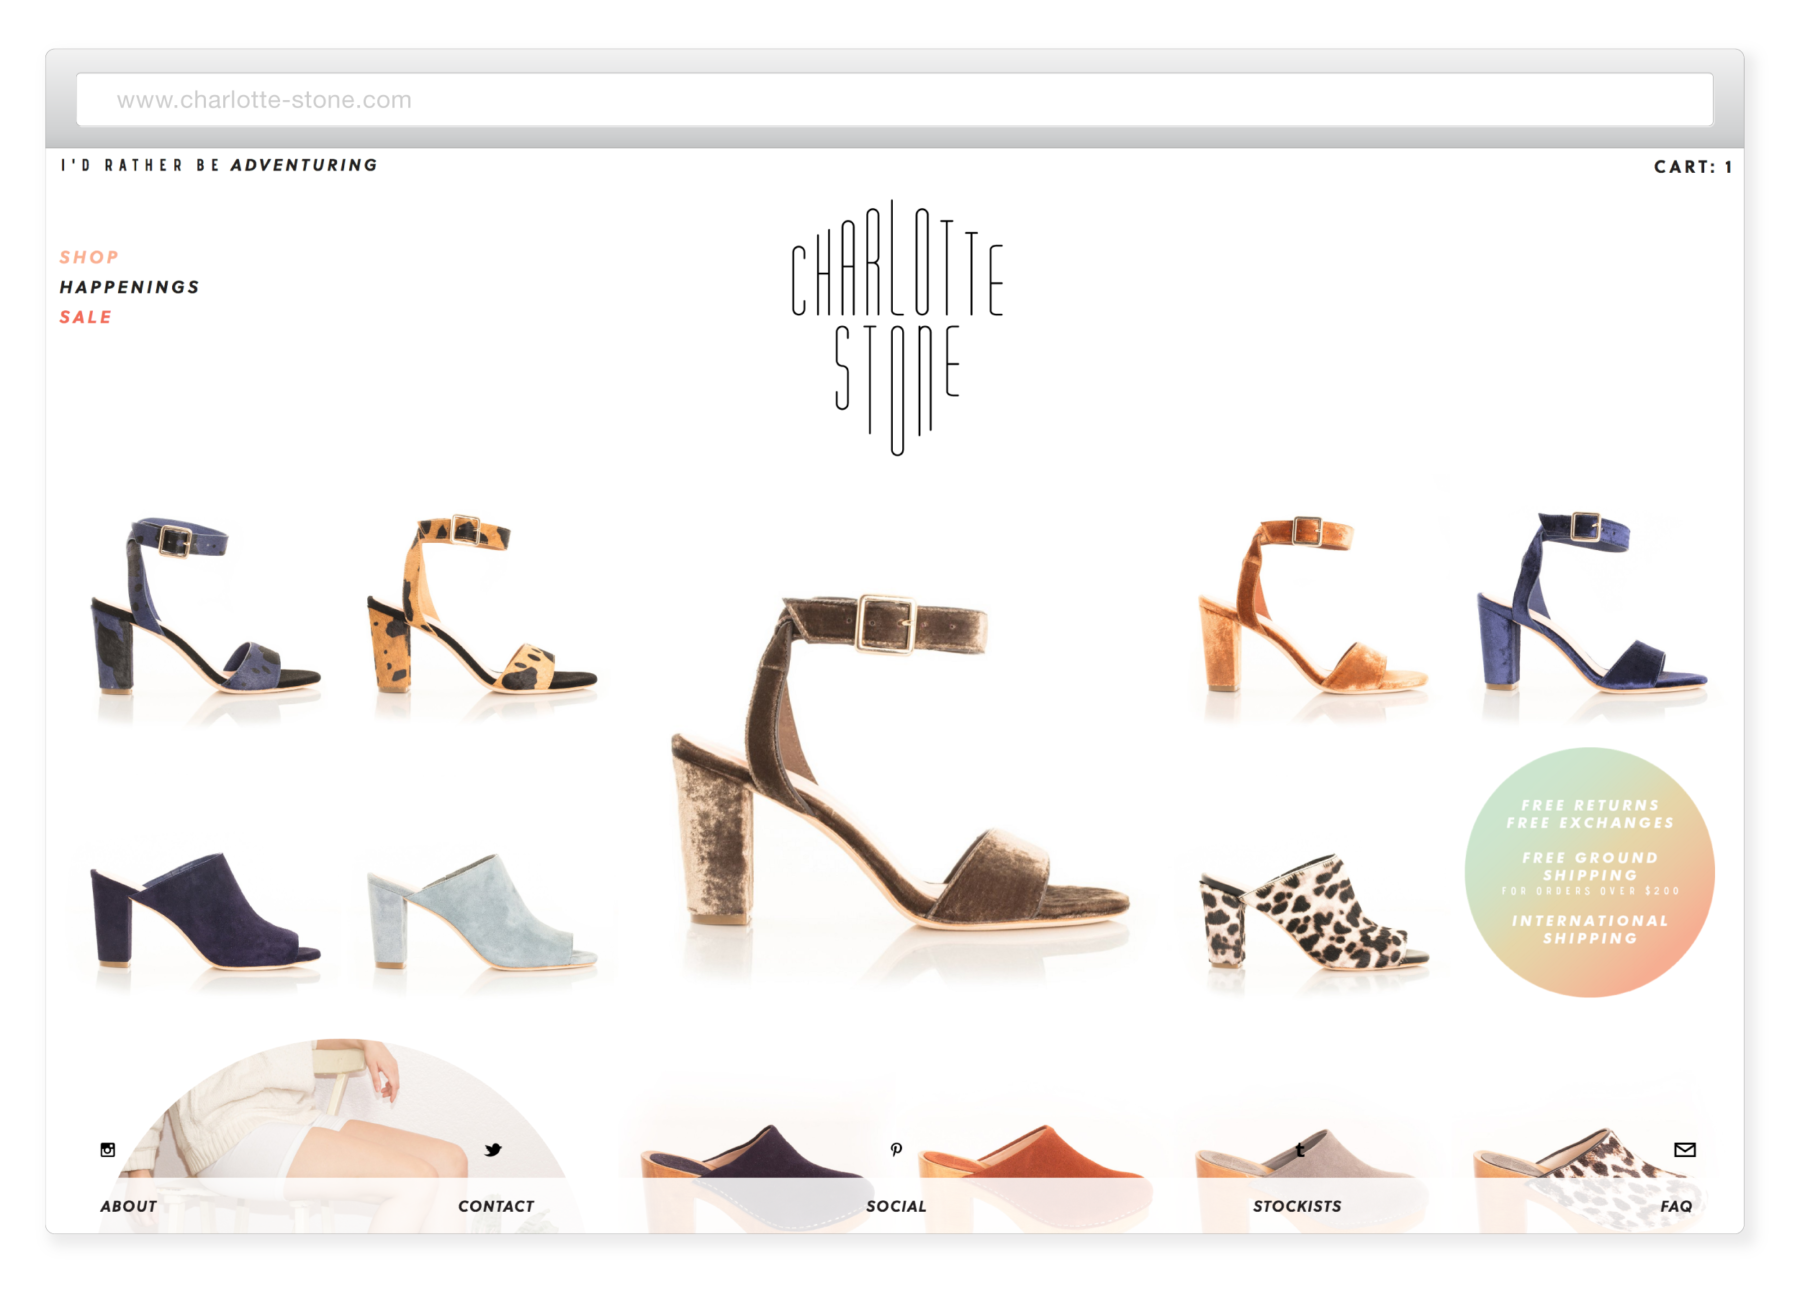Screen dimensions: 1800x1296
Task: Open the Contact footer link
Action: coord(496,1206)
